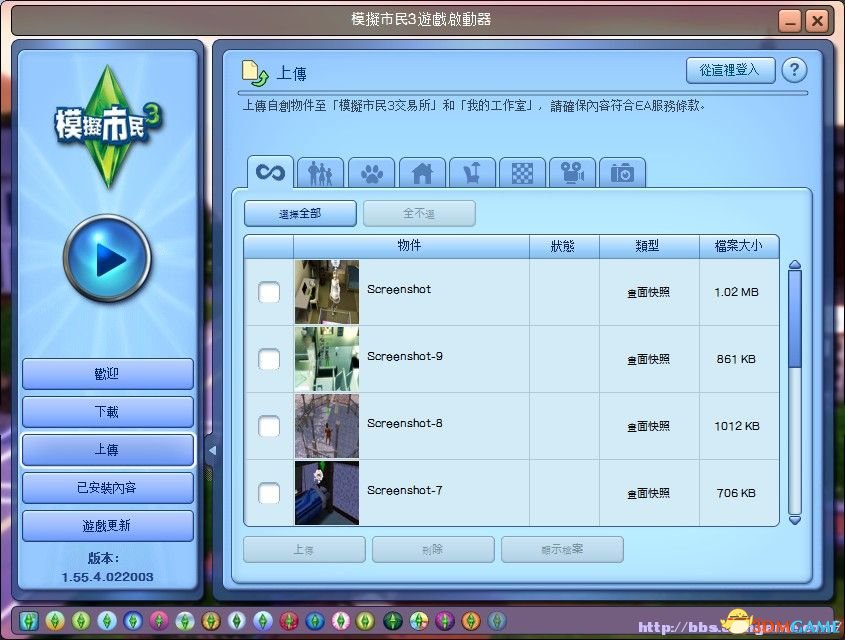Open the All items infinity tab
Viewport: 845px width, 640px height.
270,172
